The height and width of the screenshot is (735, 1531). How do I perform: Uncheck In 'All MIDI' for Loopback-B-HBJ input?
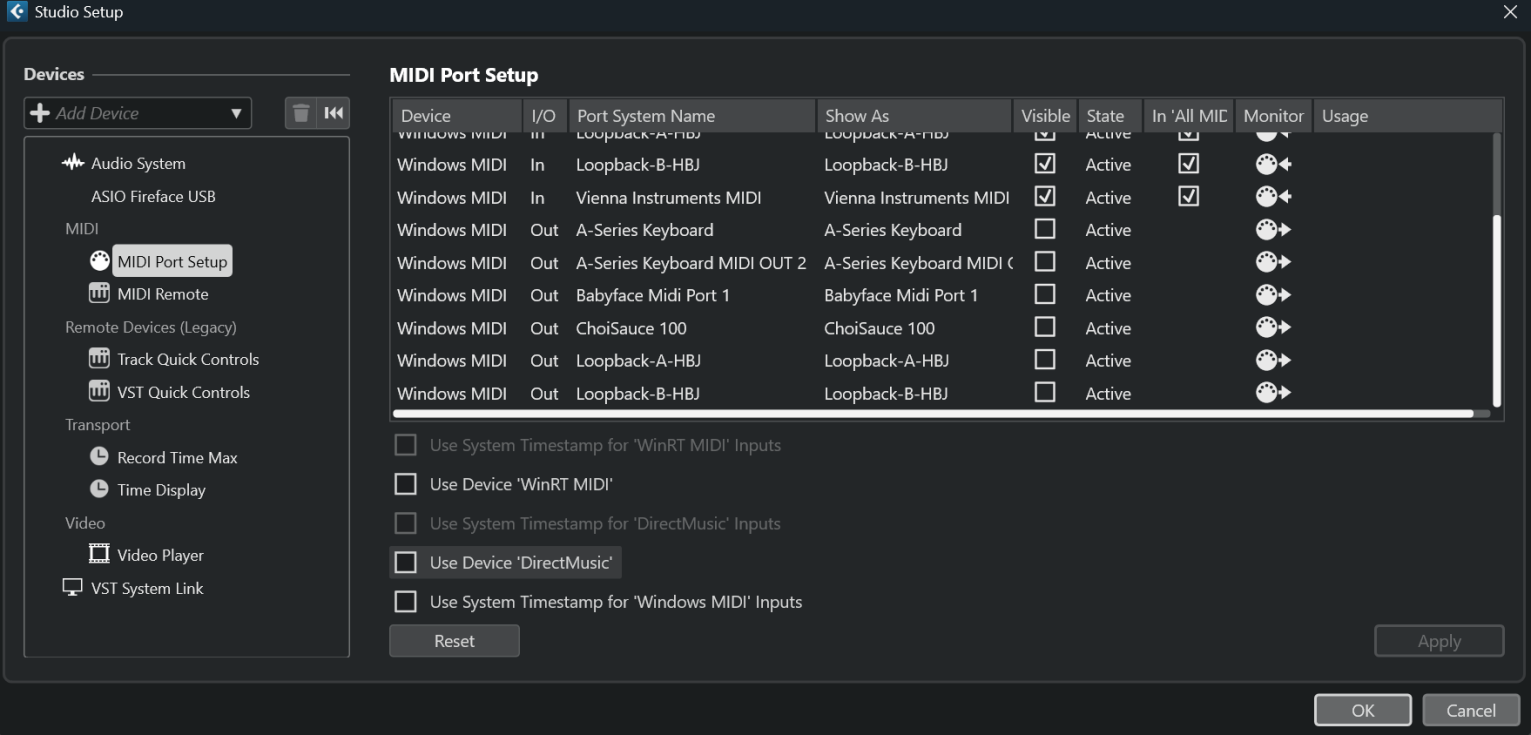click(1188, 163)
